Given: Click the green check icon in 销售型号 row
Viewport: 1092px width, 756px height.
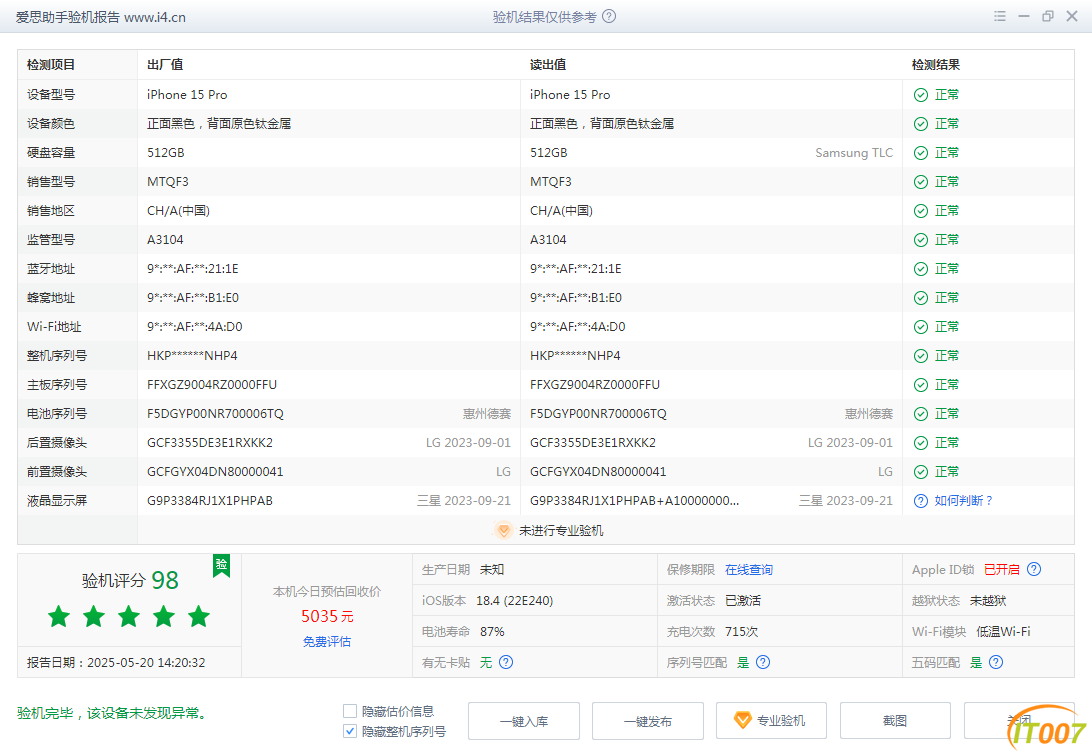Looking at the screenshot, I should 921,182.
